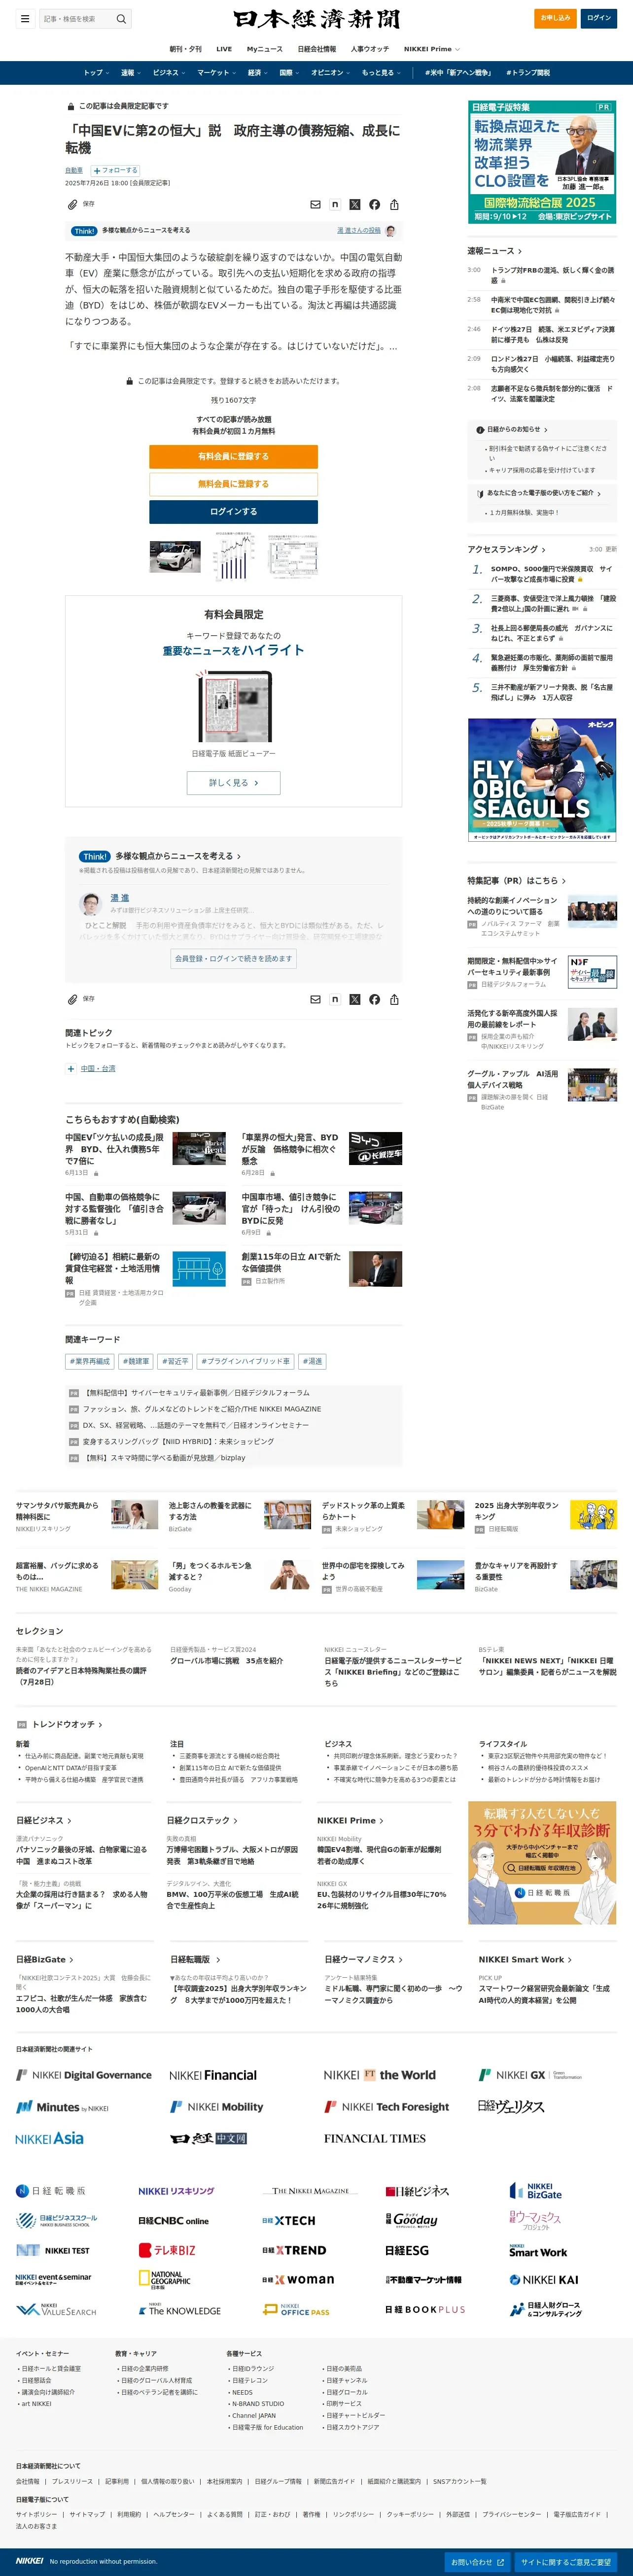
Task: Open the LIVE menu item
Action: 224,49
